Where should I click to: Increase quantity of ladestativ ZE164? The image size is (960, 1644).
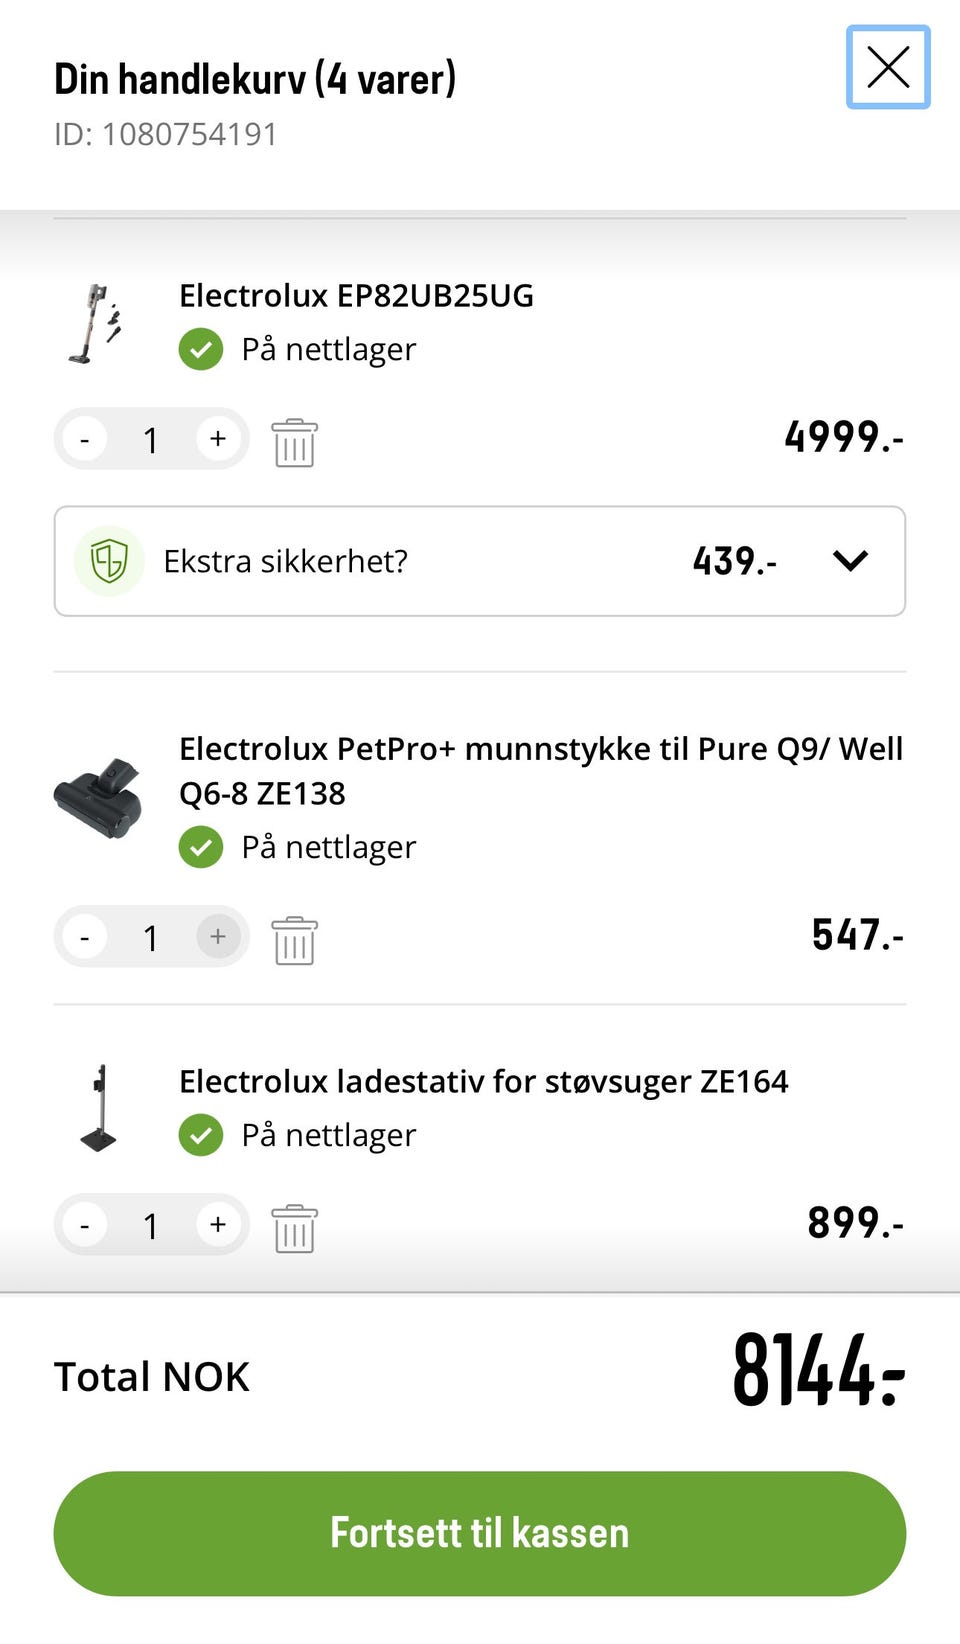pyautogui.click(x=218, y=1225)
